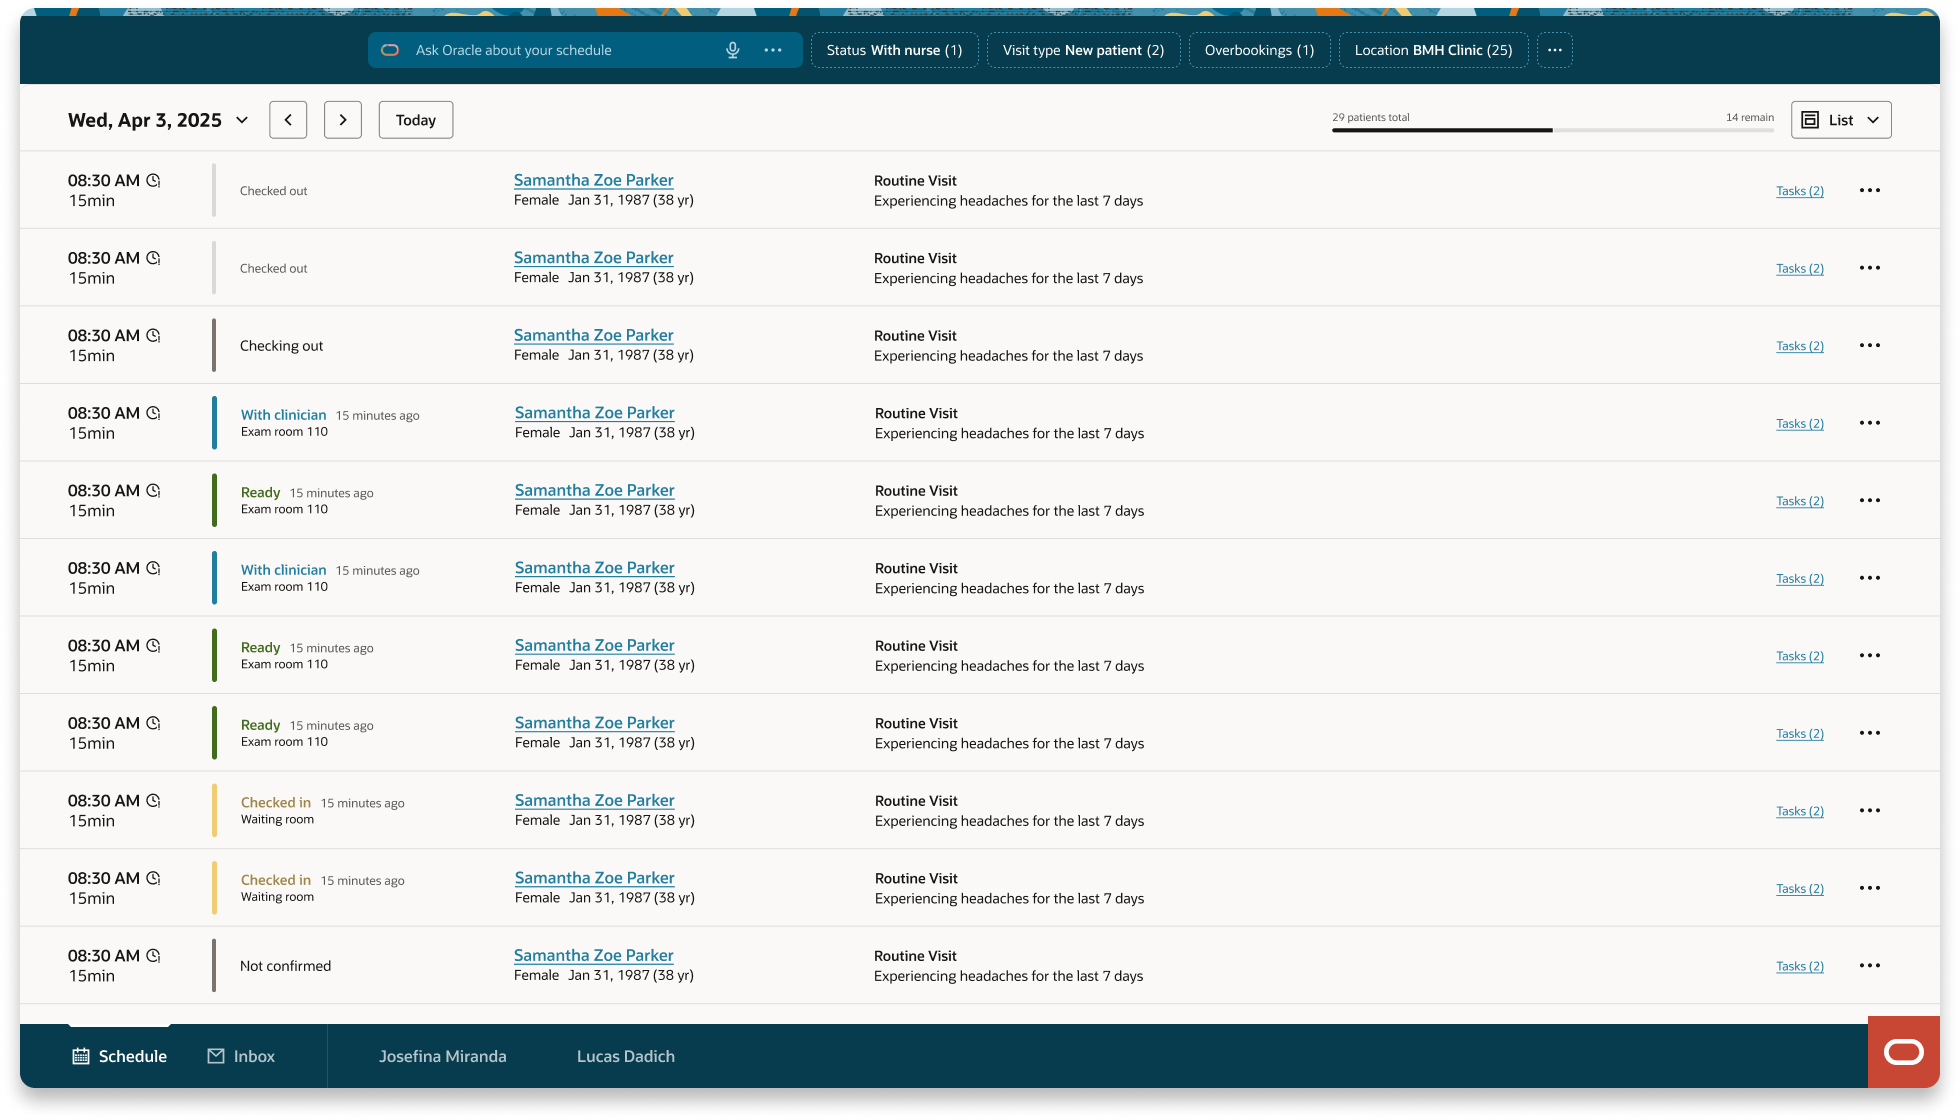Viewport: 1960px width, 1120px height.
Task: Click the Ask Oracle about your schedule field
Action: [x=585, y=50]
